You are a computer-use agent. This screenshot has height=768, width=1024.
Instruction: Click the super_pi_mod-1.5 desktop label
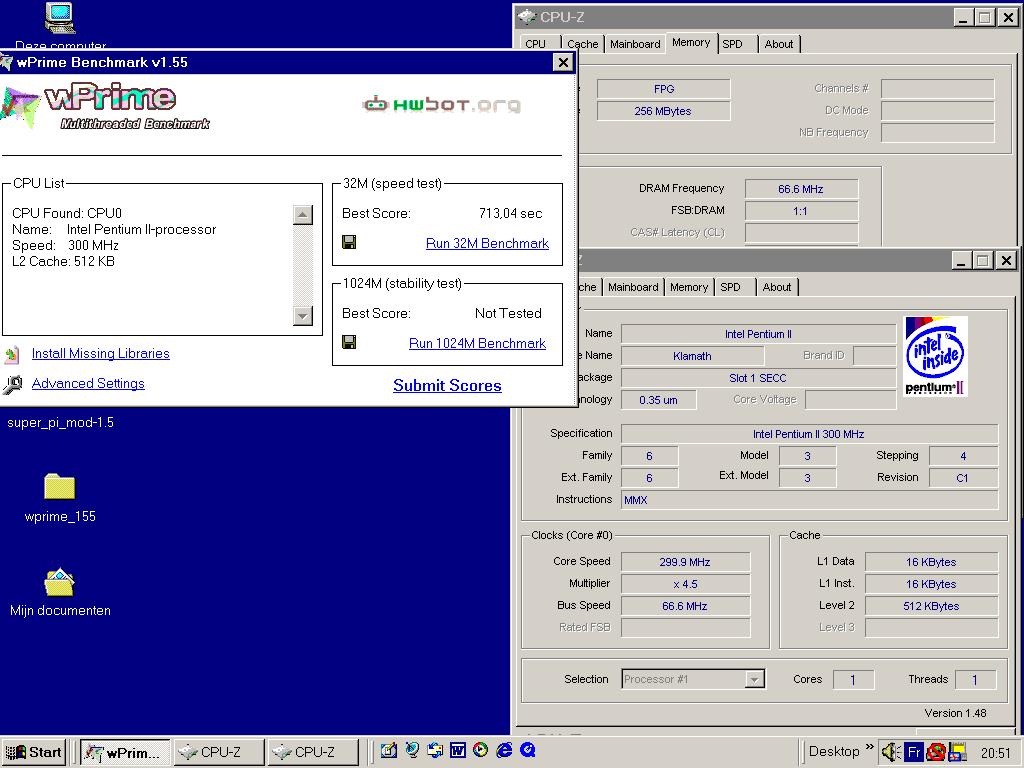[x=60, y=423]
